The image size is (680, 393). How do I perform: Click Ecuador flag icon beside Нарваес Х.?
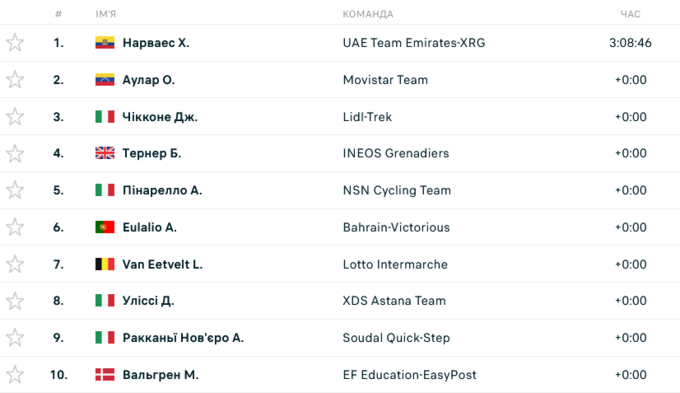pyautogui.click(x=105, y=43)
